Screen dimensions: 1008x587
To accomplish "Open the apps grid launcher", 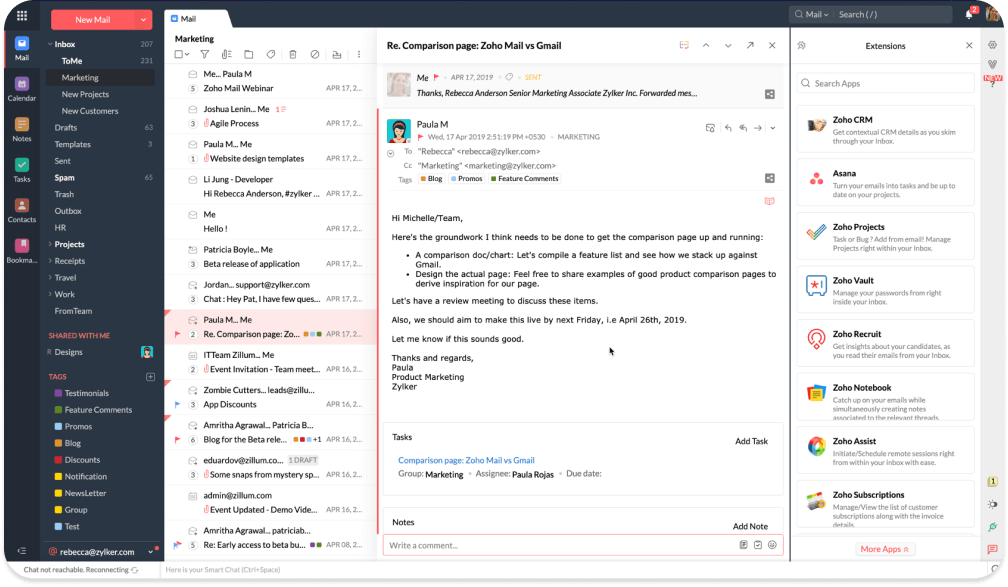I will click(22, 16).
